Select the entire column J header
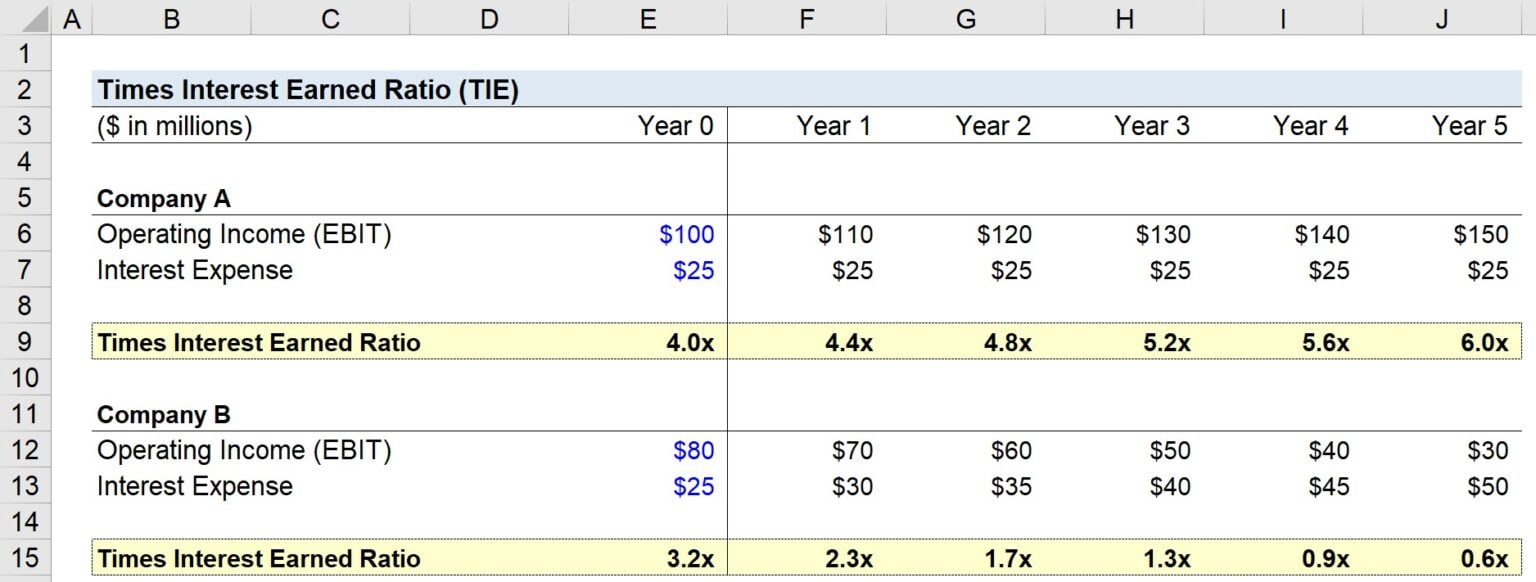The height and width of the screenshot is (582, 1536). (x=1441, y=17)
